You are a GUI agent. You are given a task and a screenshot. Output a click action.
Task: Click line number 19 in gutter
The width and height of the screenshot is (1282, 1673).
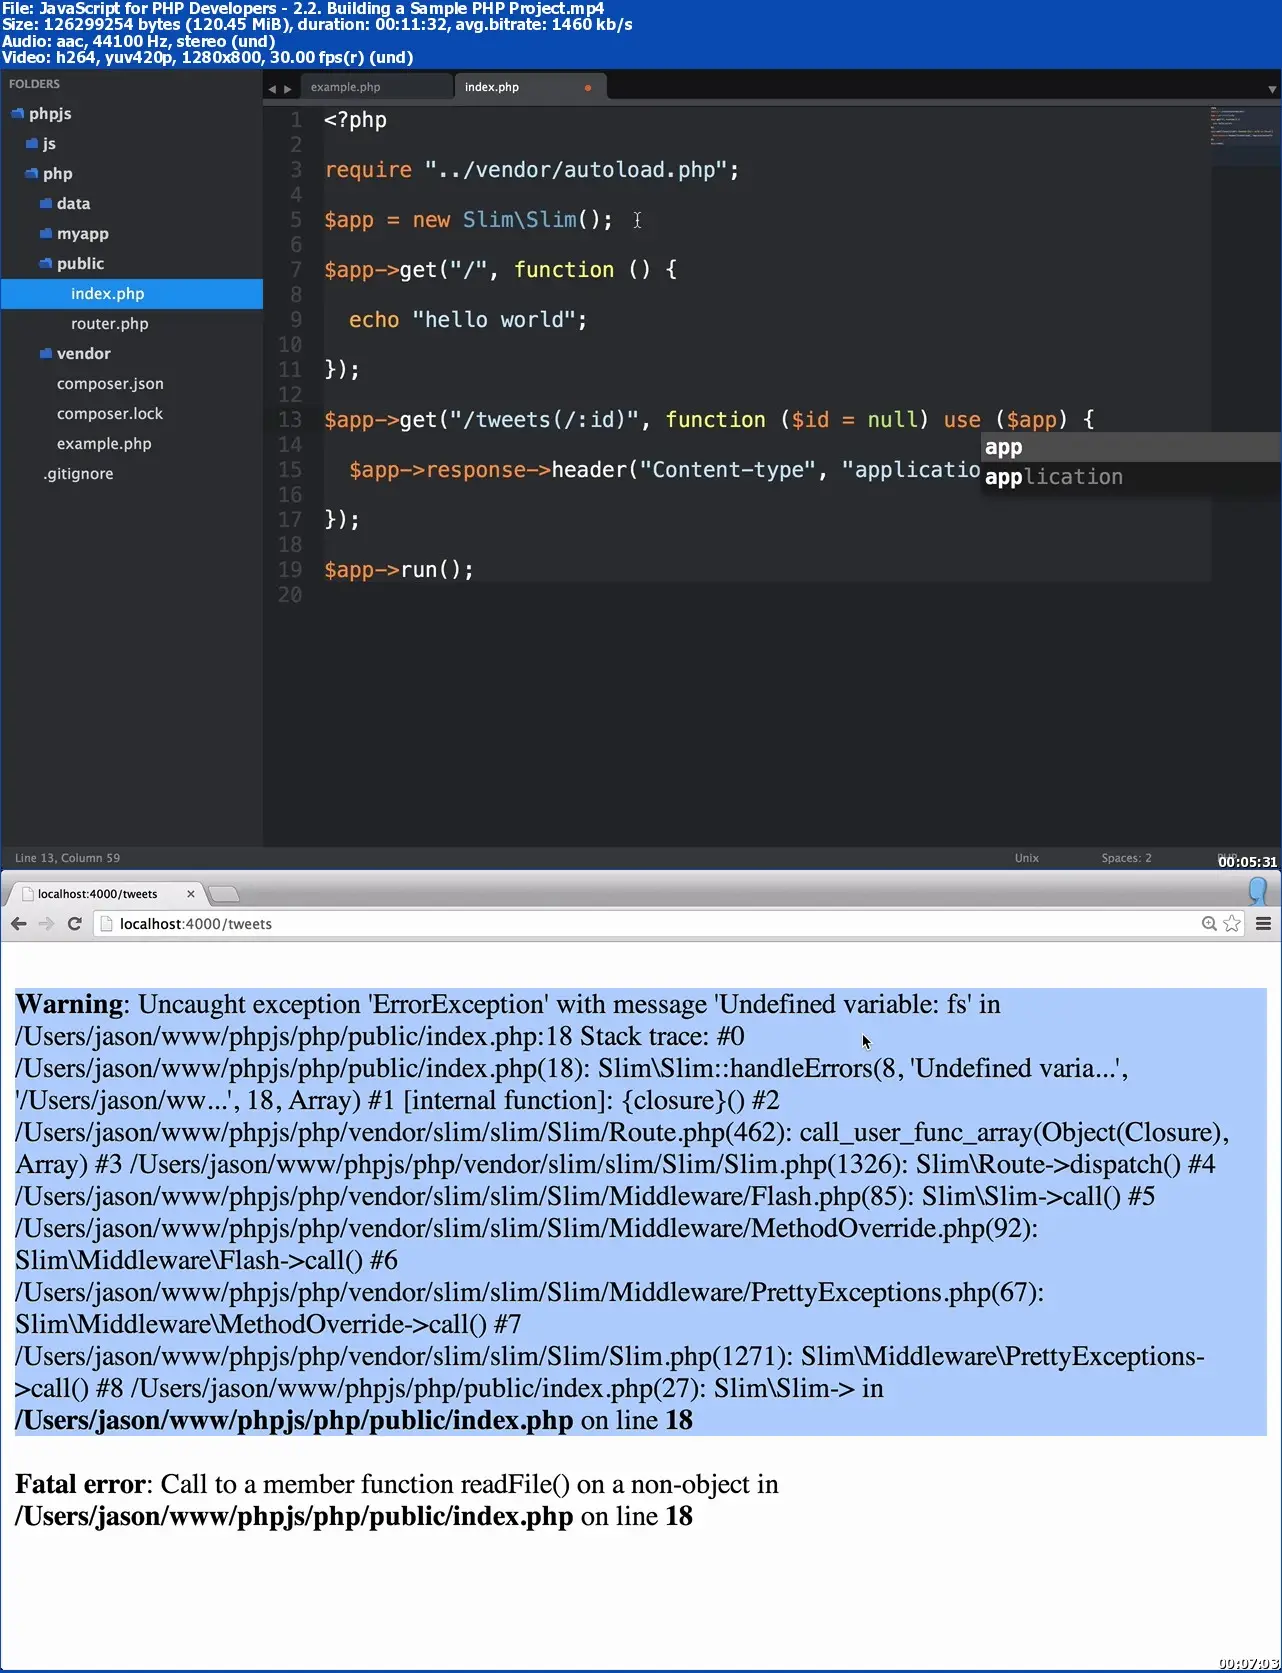tap(290, 570)
